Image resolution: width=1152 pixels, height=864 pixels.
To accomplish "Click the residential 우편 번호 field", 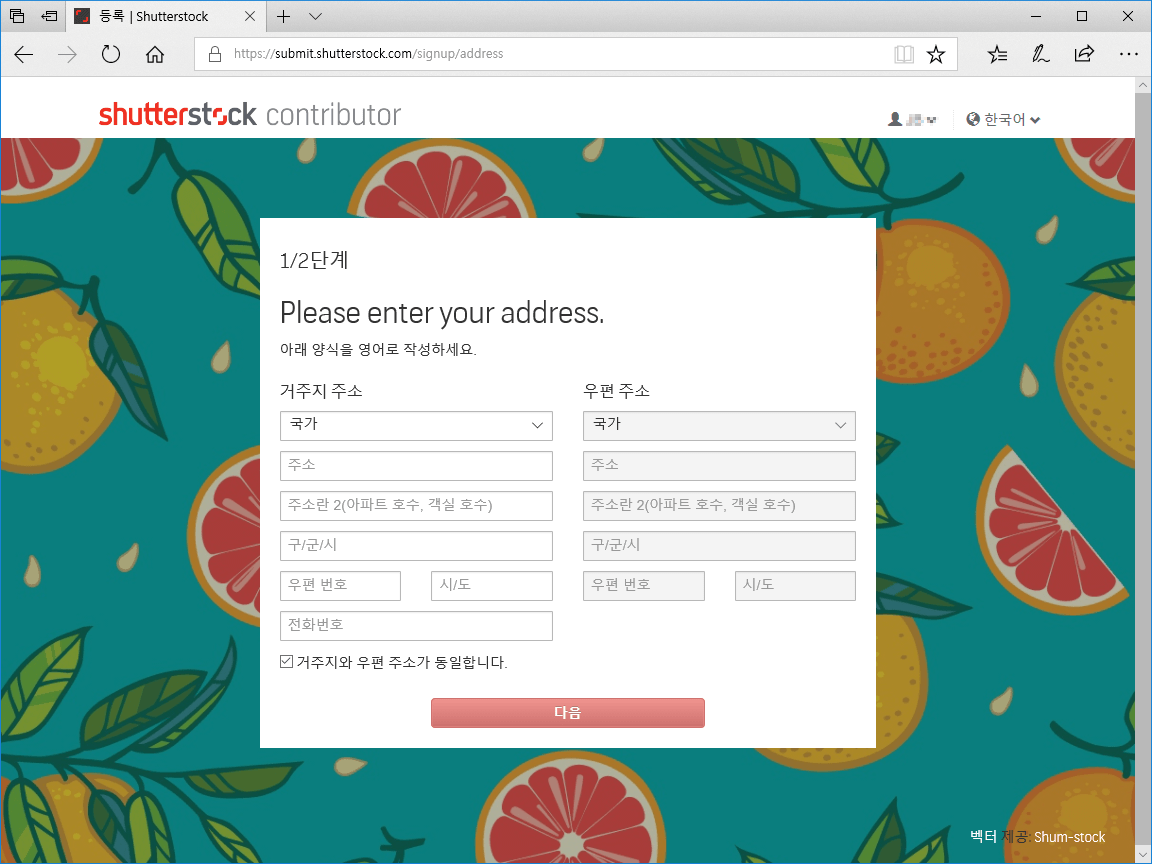I will 340,586.
